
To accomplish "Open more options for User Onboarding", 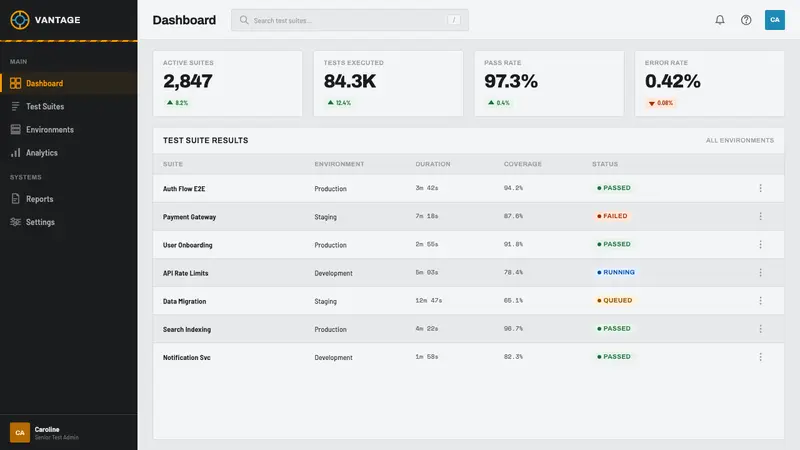I will (x=760, y=244).
